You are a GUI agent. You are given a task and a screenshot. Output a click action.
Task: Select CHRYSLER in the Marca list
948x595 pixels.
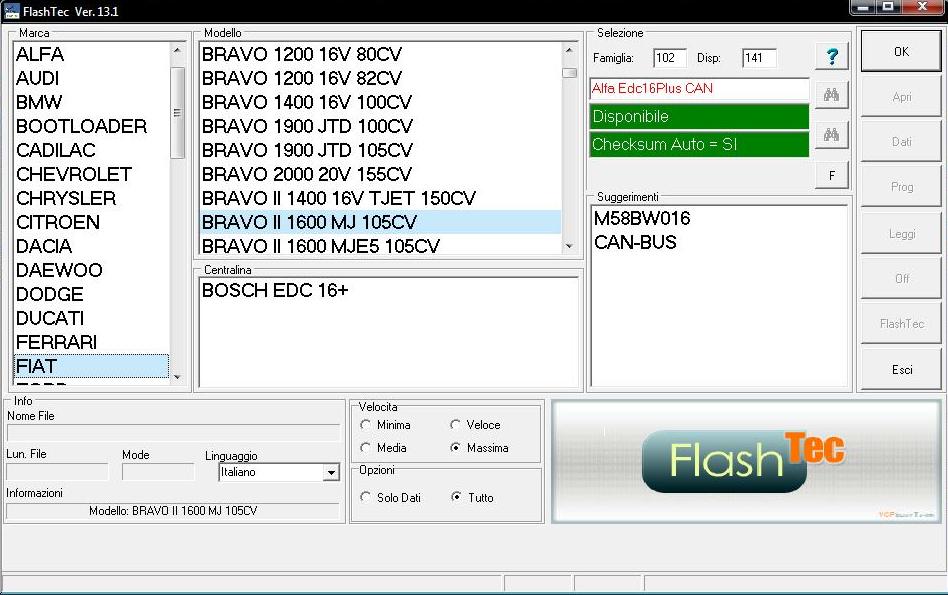pyautogui.click(x=91, y=198)
